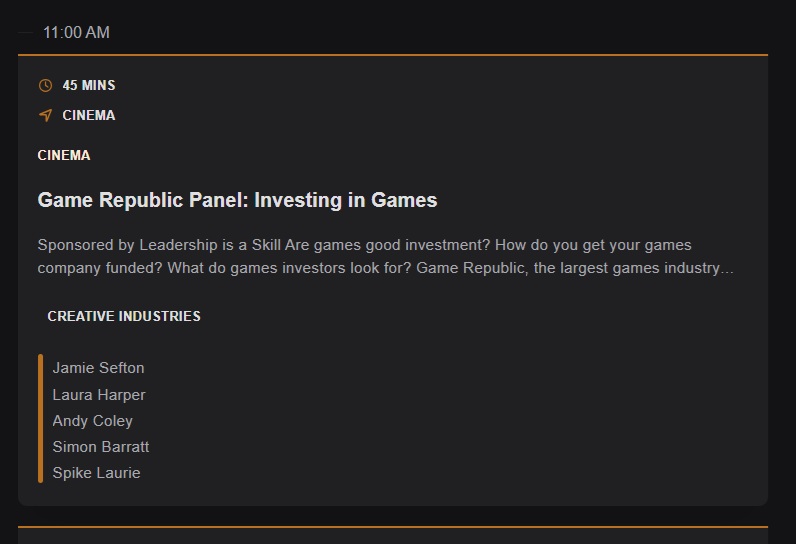
Task: Select the 11:00 AM time slot label
Action: pyautogui.click(x=76, y=33)
